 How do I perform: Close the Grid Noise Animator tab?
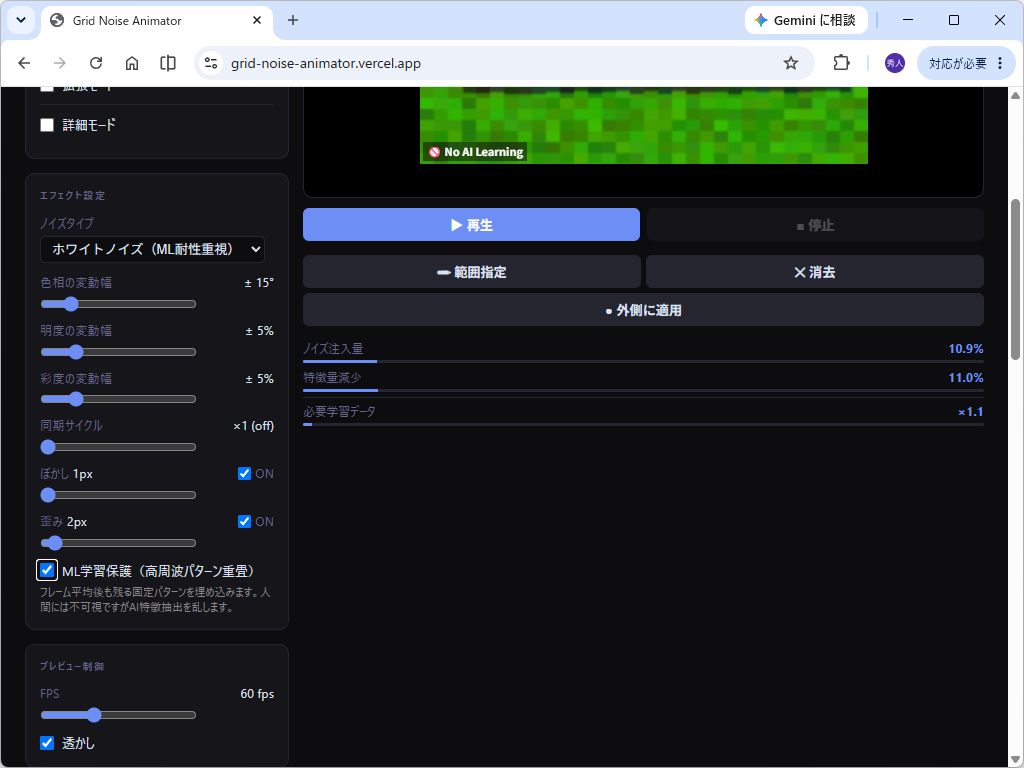coord(257,20)
